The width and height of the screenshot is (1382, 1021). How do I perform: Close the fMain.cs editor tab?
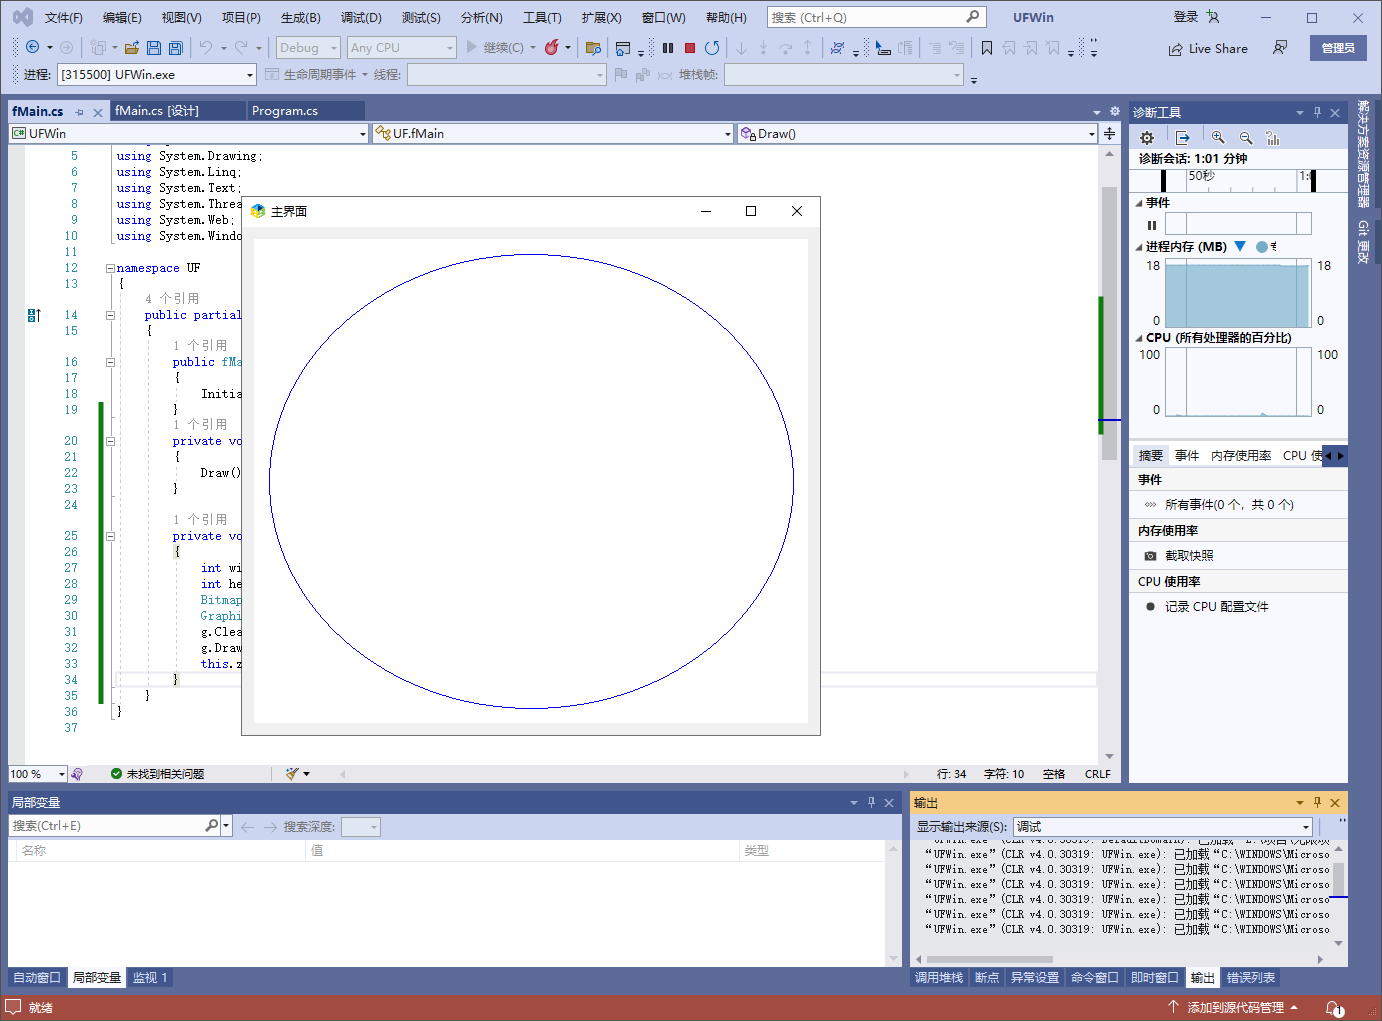click(97, 112)
